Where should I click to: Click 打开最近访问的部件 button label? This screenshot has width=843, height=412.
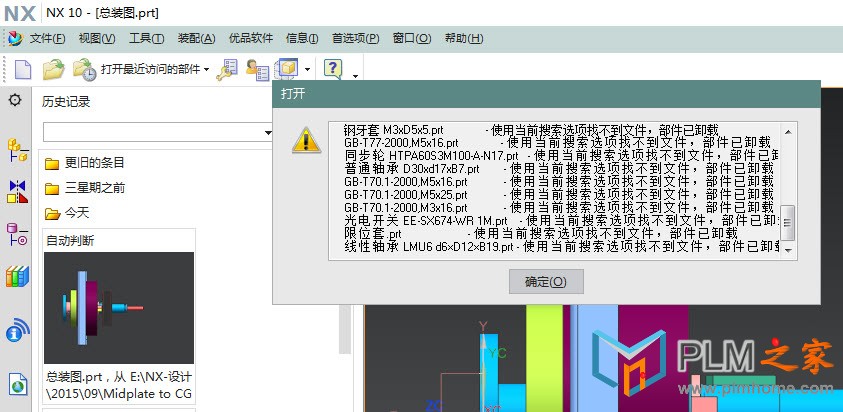point(151,69)
